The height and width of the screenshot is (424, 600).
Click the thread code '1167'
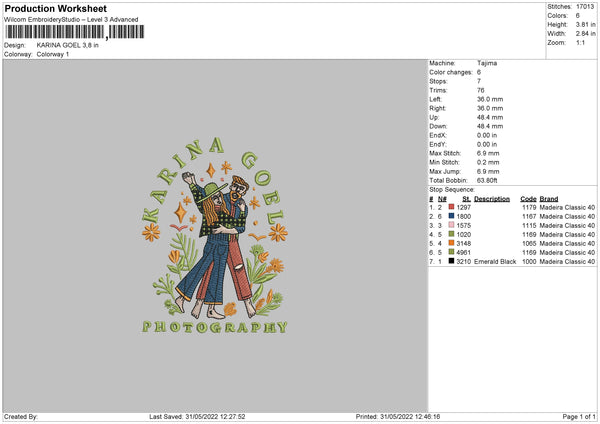(529, 217)
